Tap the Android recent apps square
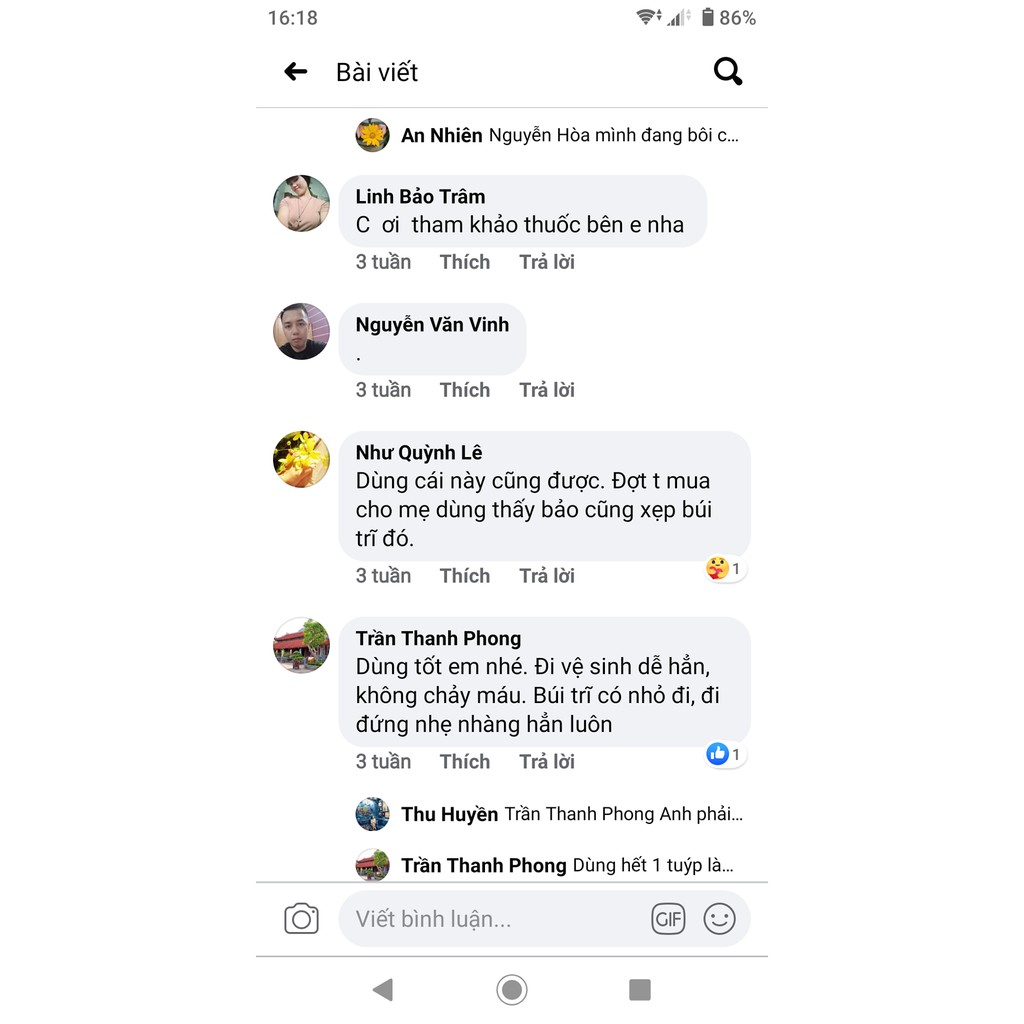Viewport: 1024px width, 1024px height. point(640,989)
